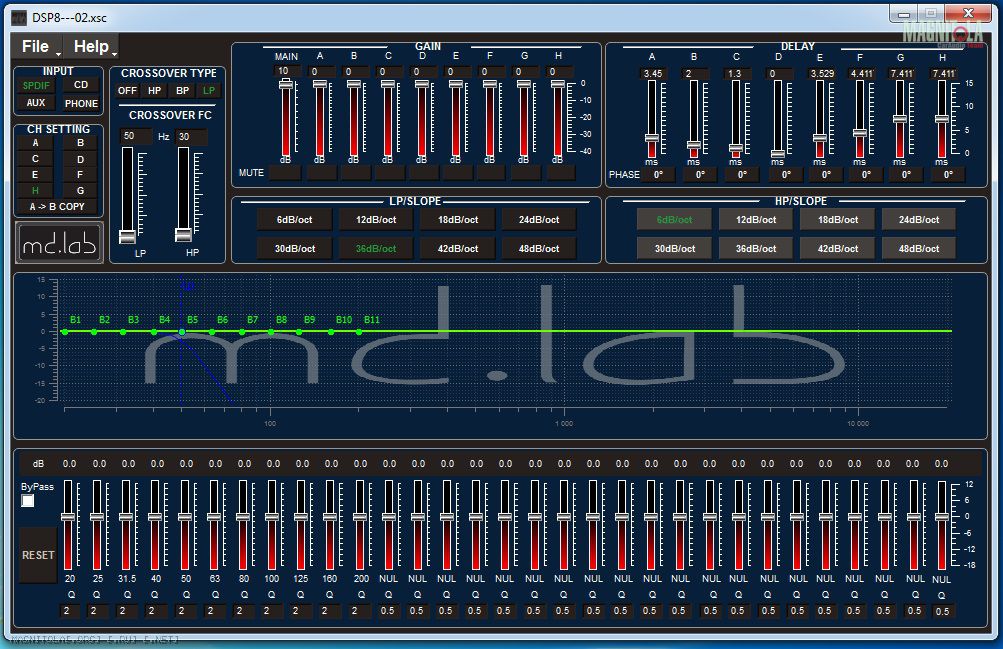Set LP slope to 48dB/oct
Viewport: 1003px width, 649px height.
[539, 249]
